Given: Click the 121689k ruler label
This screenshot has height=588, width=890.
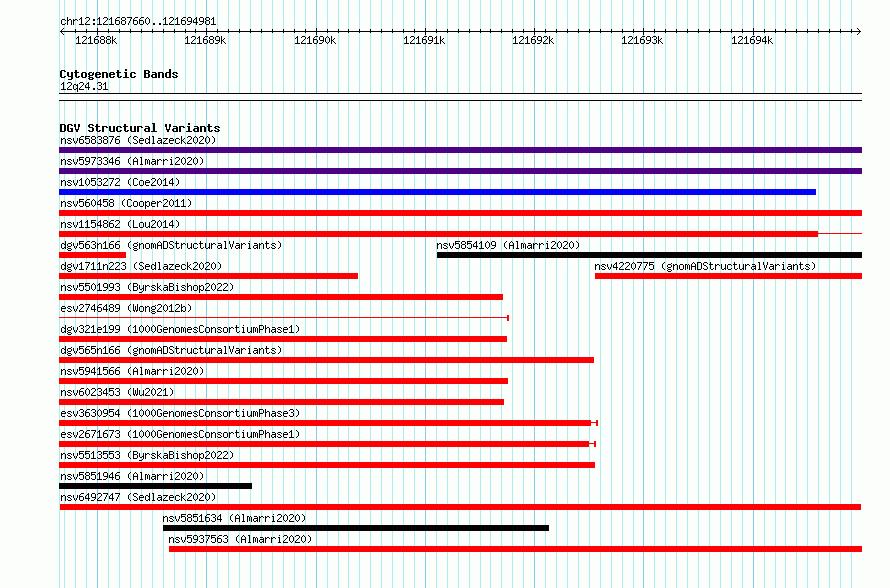Looking at the screenshot, I should (x=205, y=40).
